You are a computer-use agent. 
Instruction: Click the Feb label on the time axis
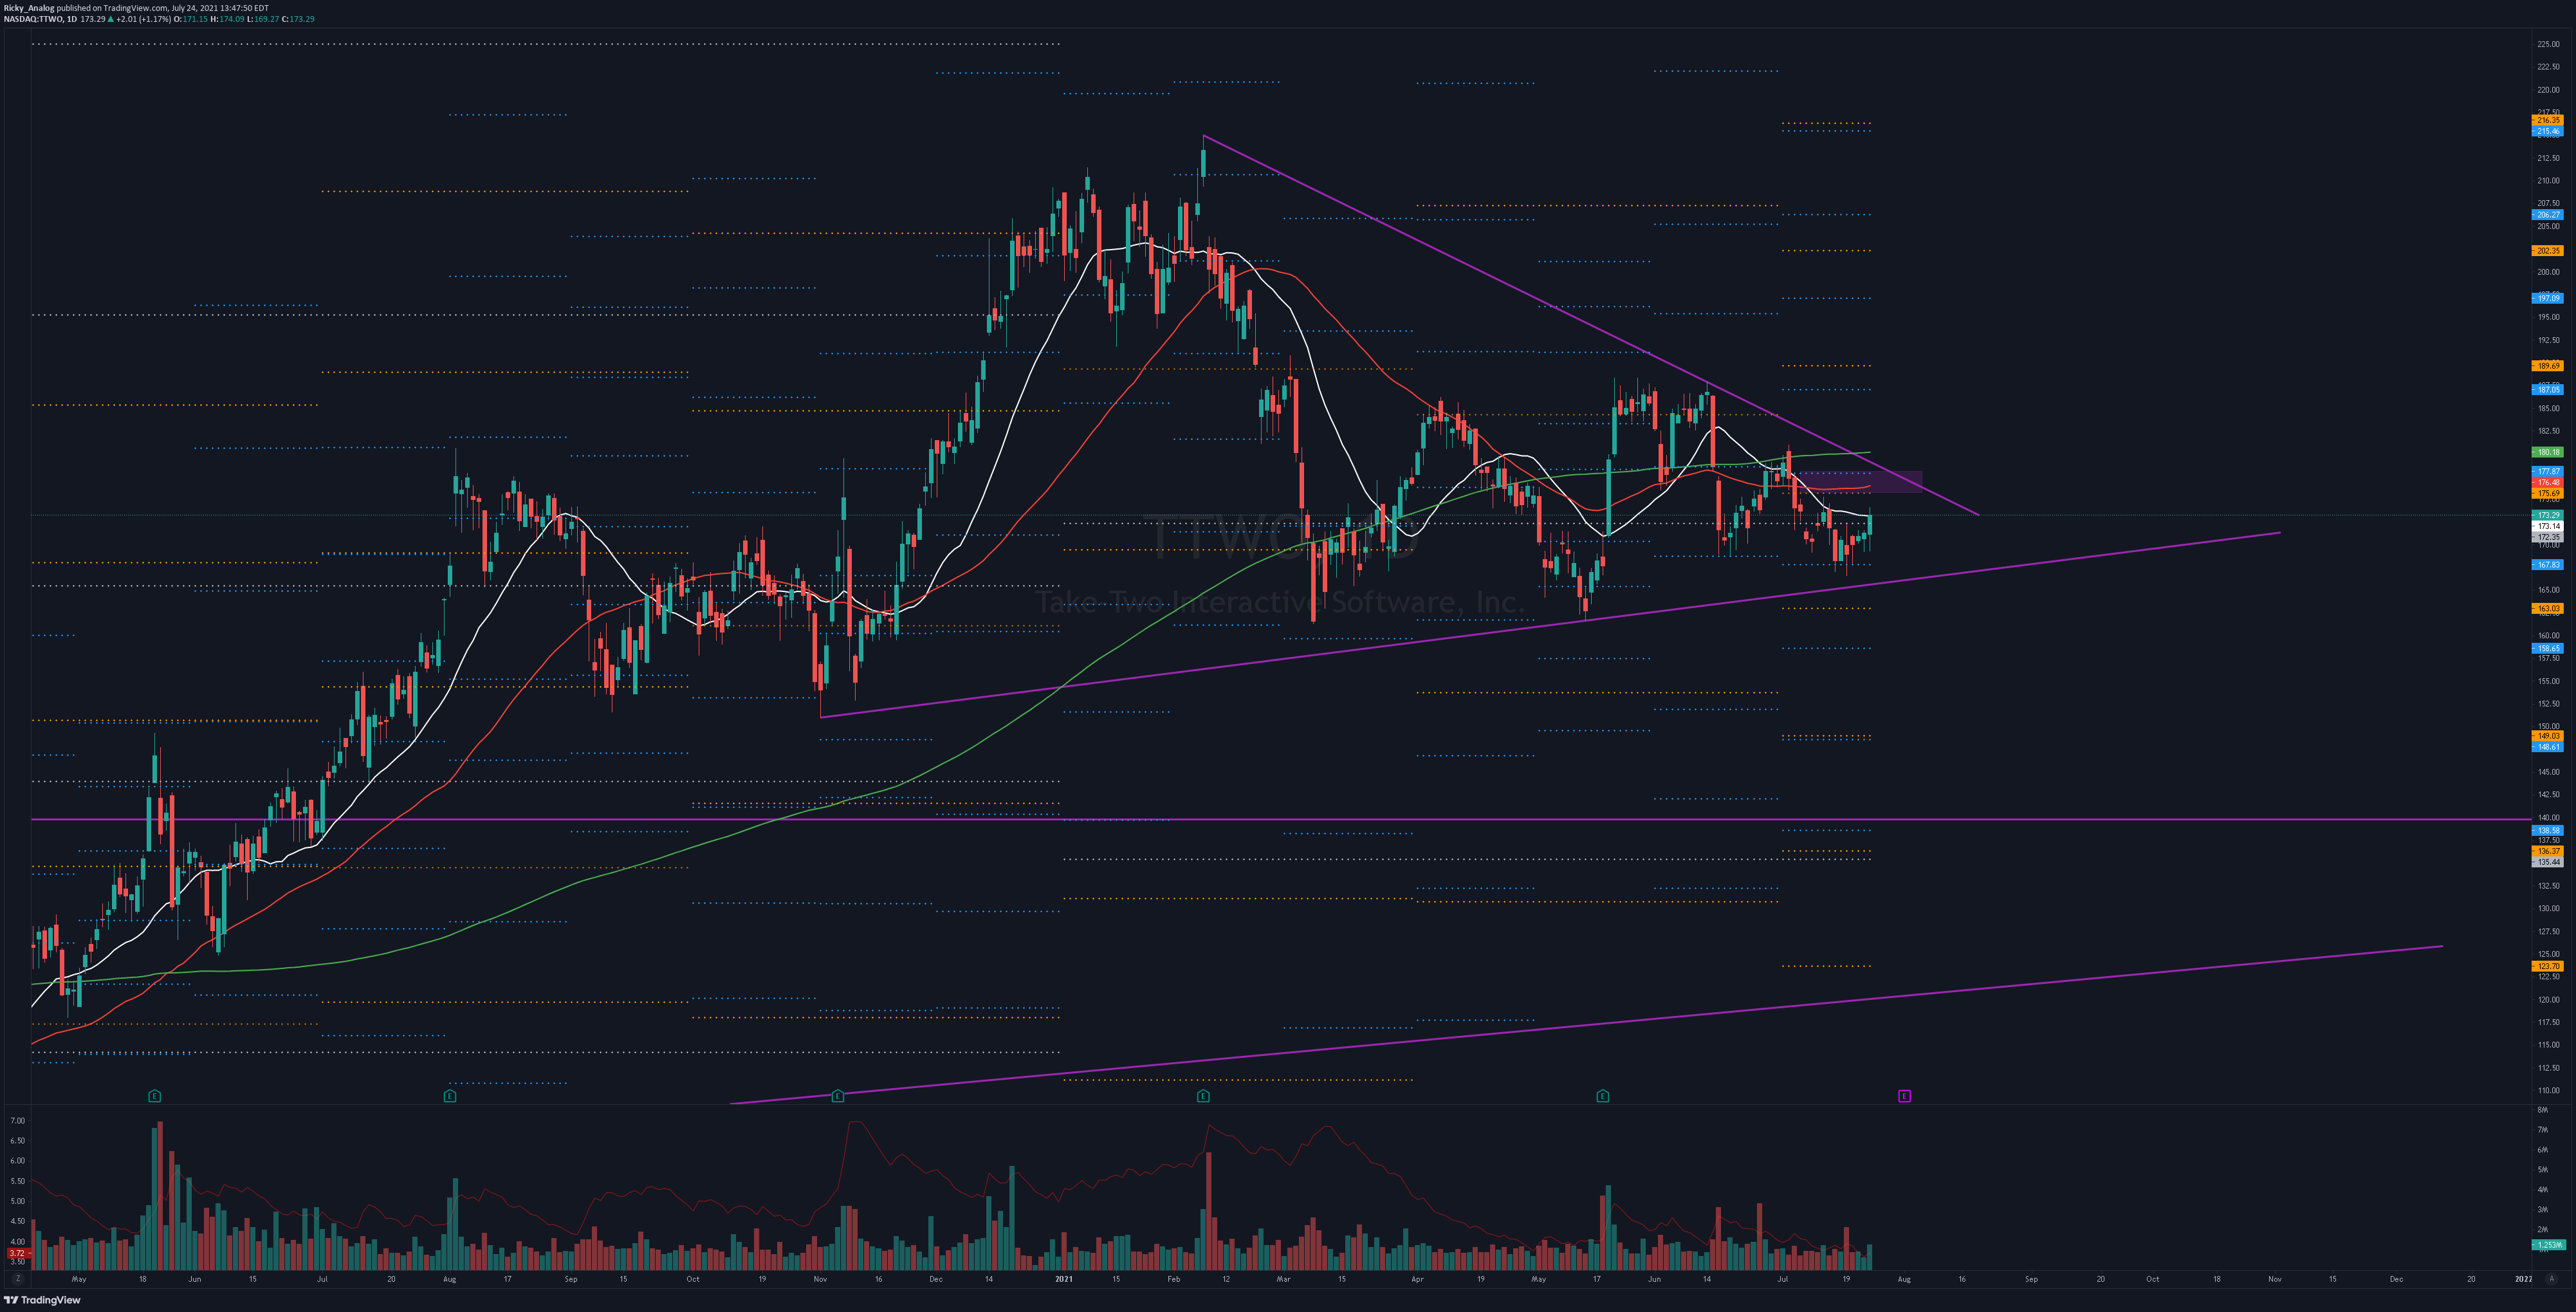point(1173,1279)
